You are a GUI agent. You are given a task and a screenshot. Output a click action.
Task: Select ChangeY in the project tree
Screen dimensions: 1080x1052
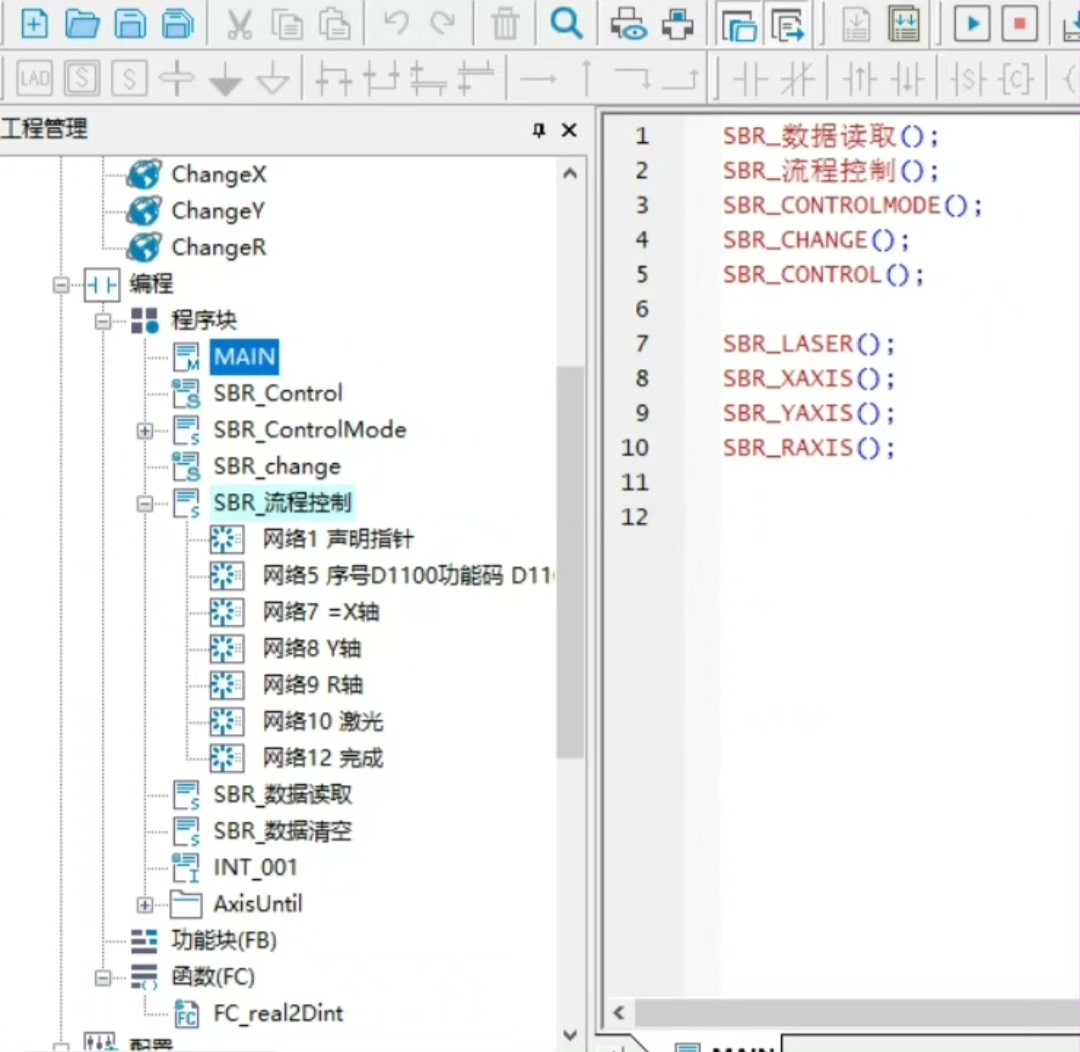pos(218,211)
